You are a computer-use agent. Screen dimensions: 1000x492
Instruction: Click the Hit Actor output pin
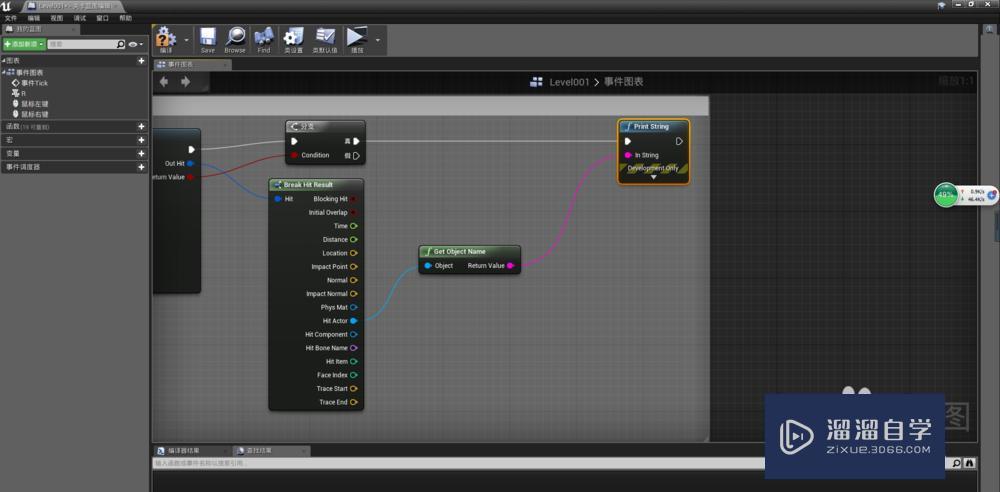(x=353, y=321)
